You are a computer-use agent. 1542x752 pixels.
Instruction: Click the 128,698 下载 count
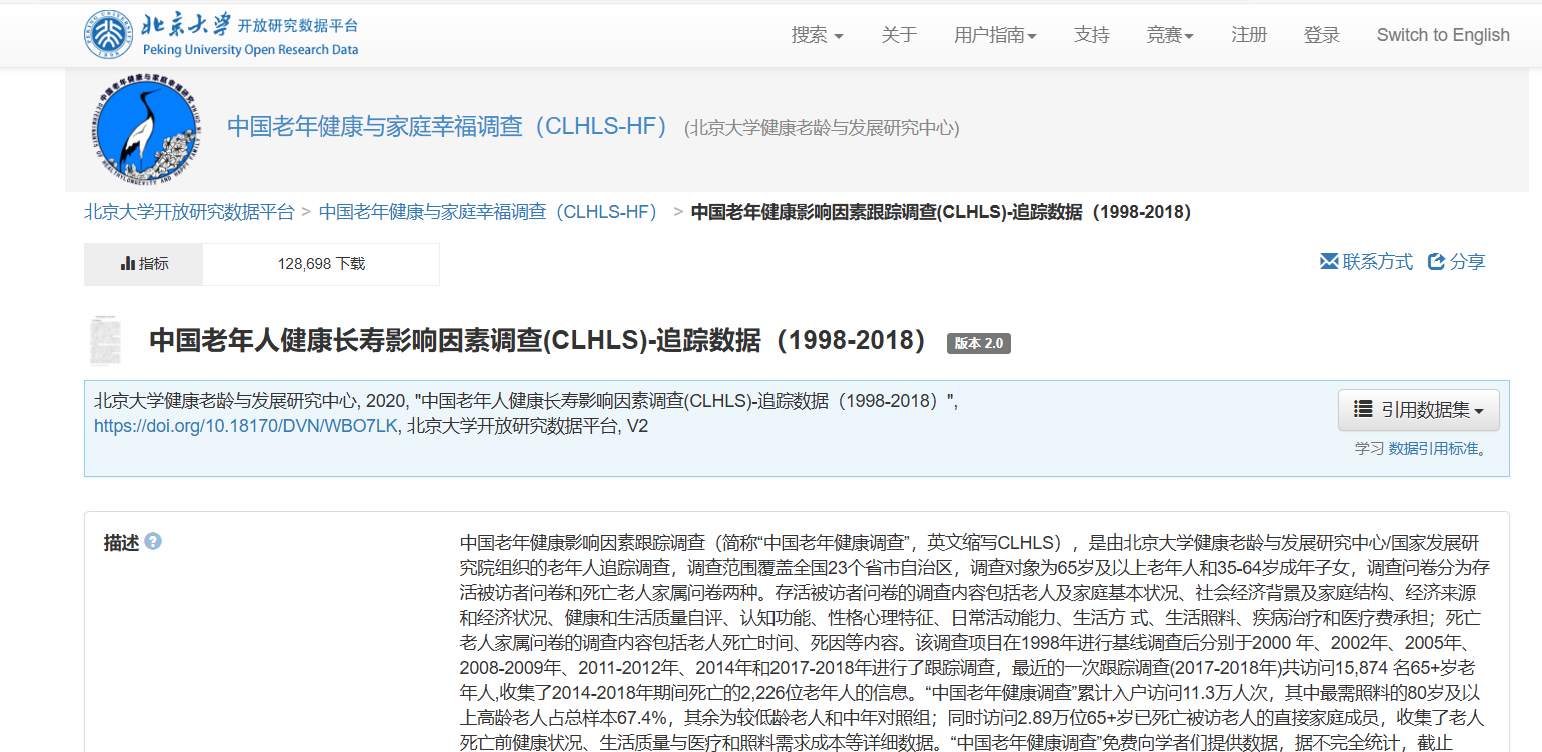321,264
